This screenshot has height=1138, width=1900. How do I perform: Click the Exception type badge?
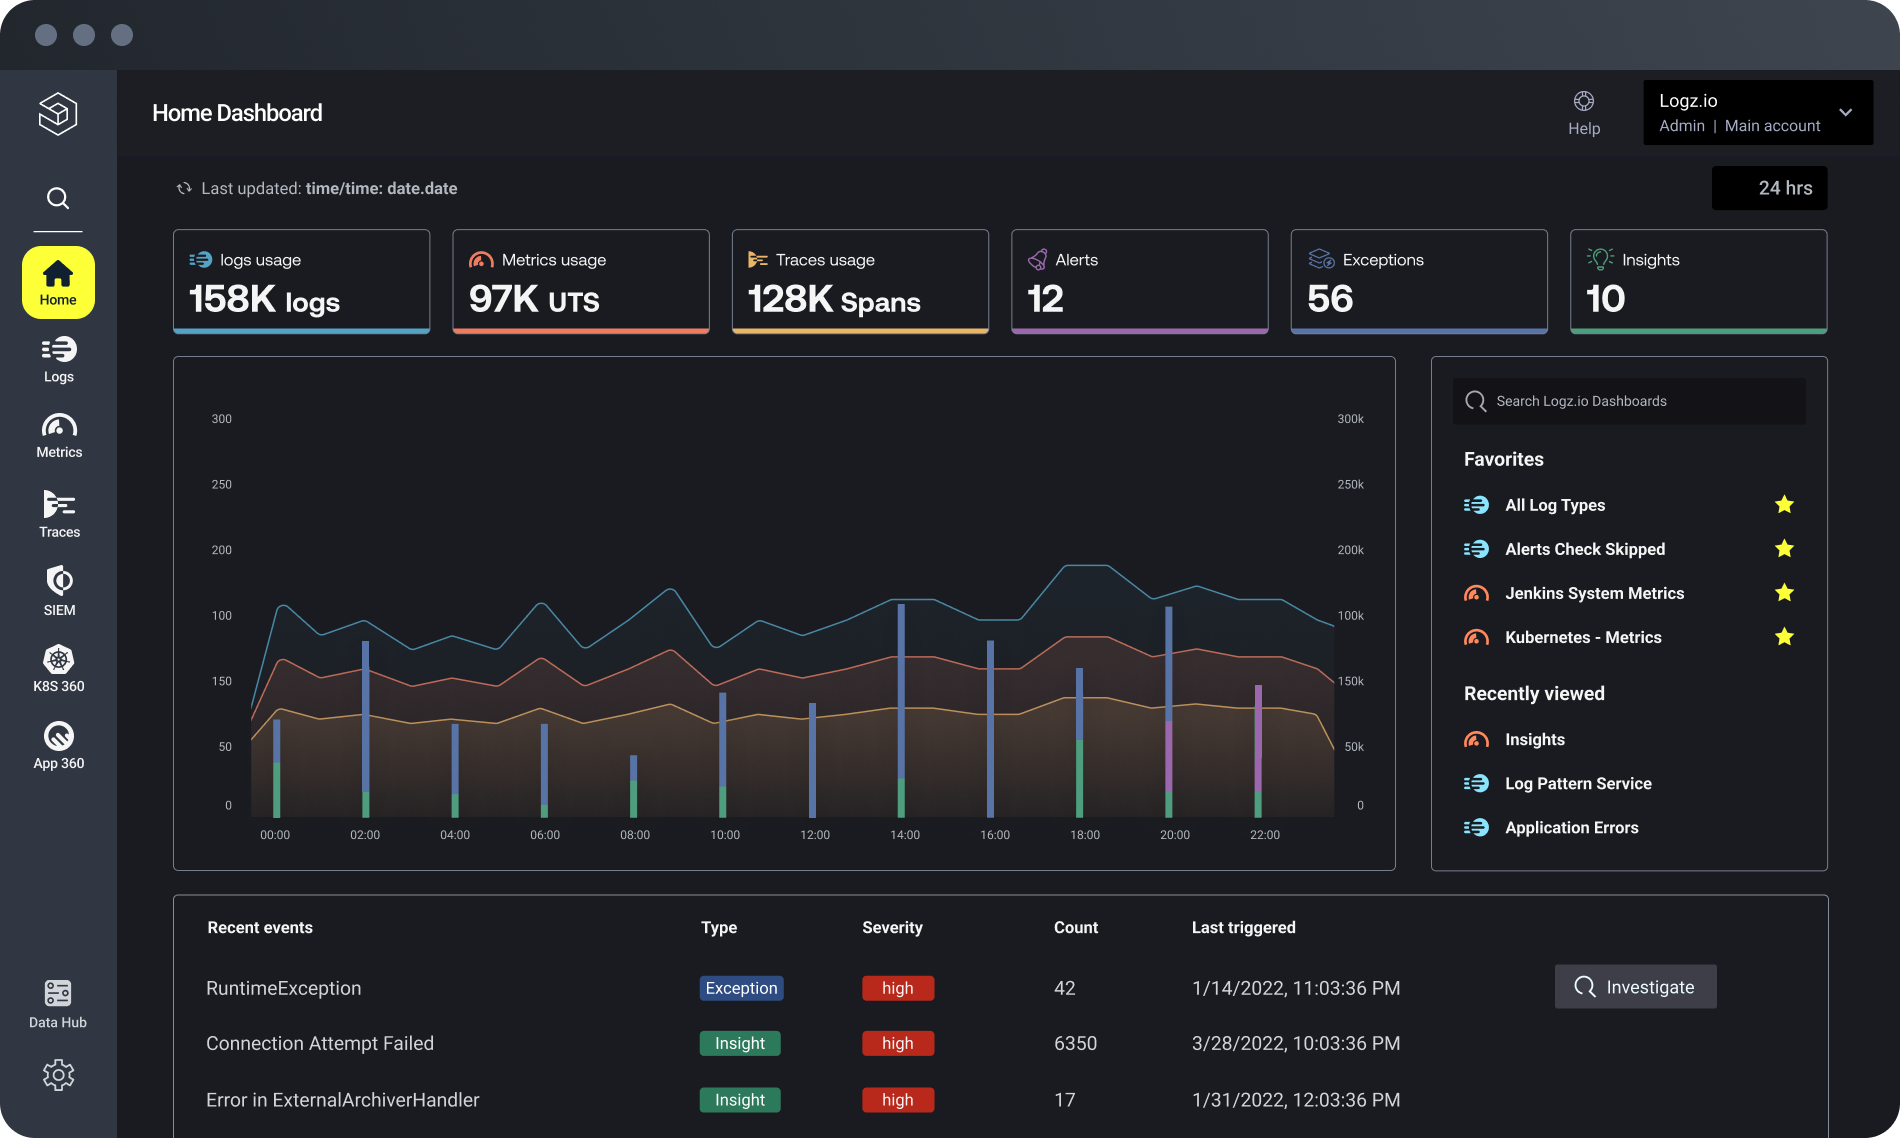click(x=741, y=988)
